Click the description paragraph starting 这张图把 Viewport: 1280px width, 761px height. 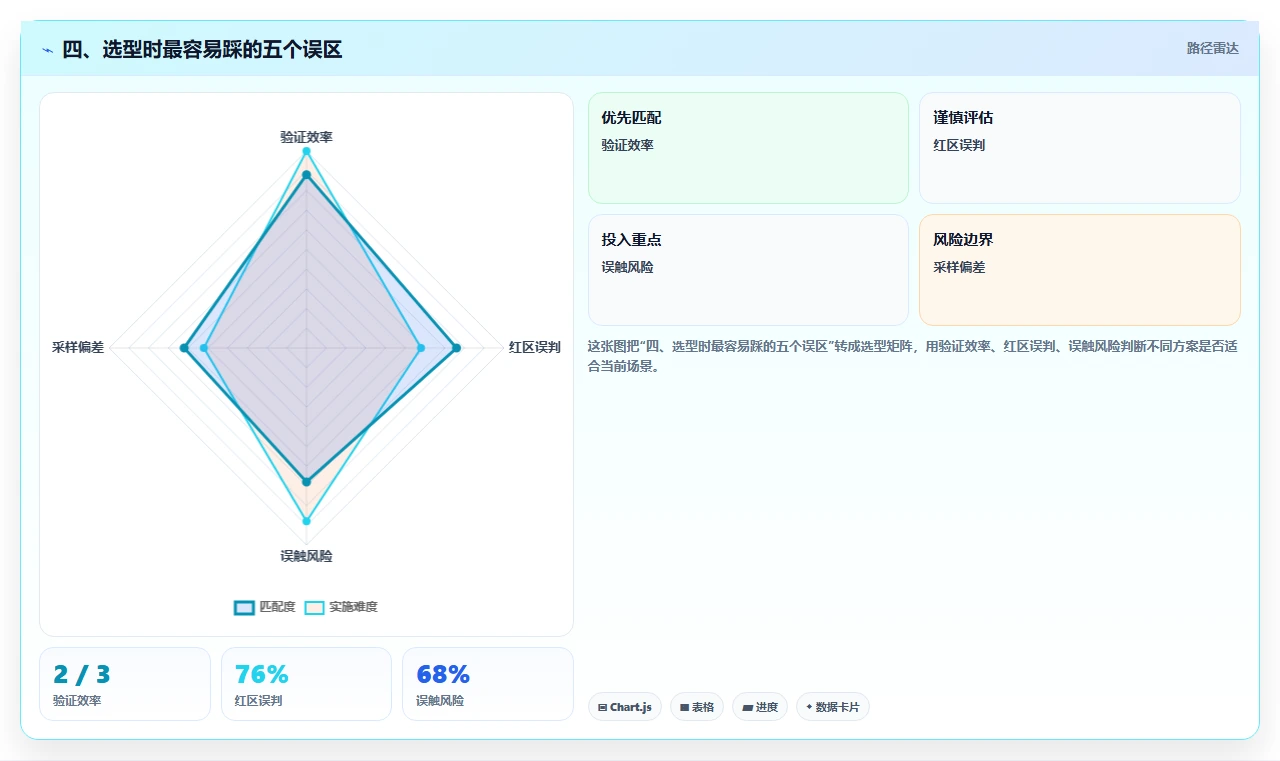tap(913, 357)
